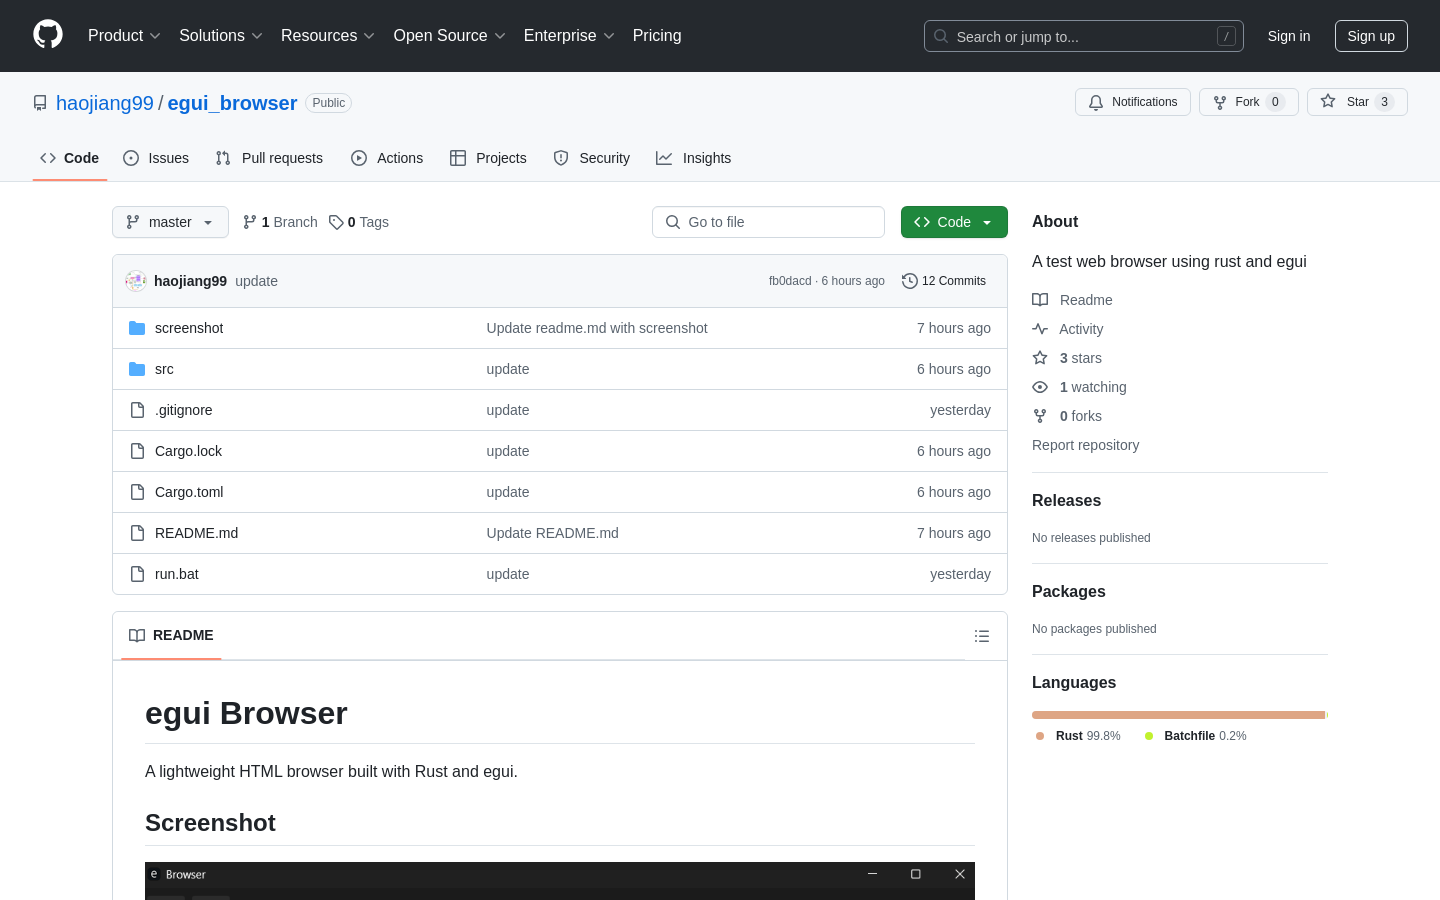Open the master branch selector dropdown
Image resolution: width=1440 pixels, height=900 pixels.
click(170, 222)
